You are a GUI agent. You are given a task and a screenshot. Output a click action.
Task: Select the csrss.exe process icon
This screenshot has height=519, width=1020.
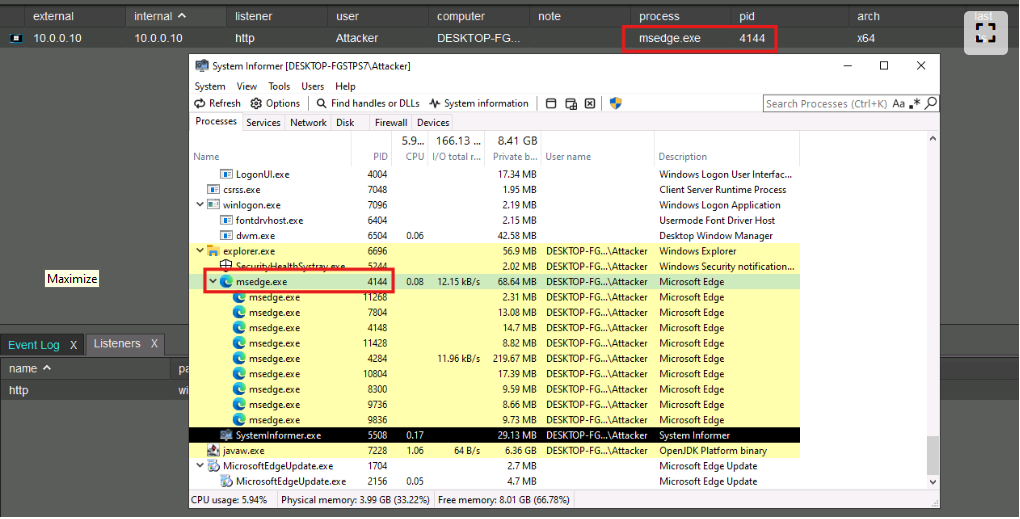213,189
